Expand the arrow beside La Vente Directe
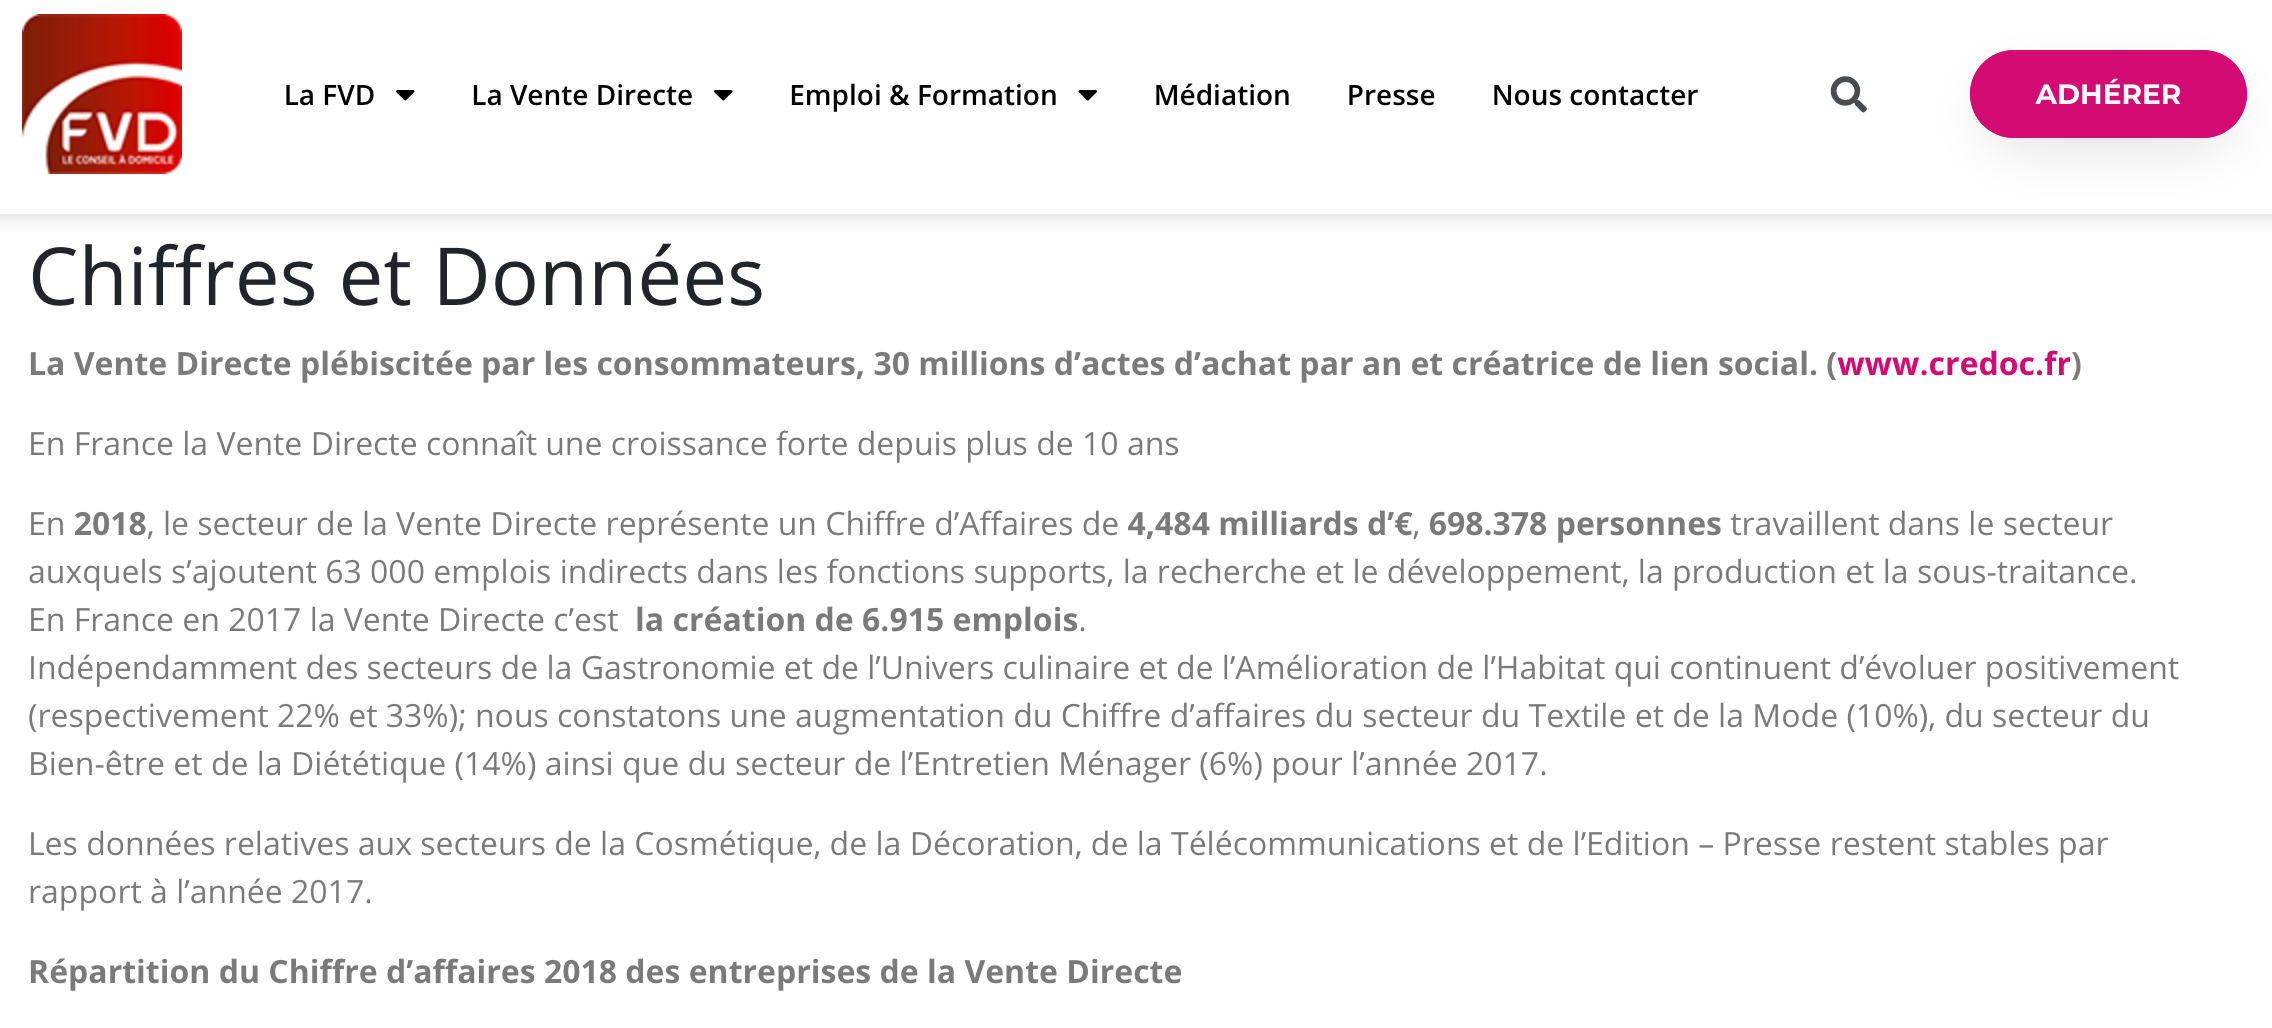The width and height of the screenshot is (2272, 1028). click(723, 95)
